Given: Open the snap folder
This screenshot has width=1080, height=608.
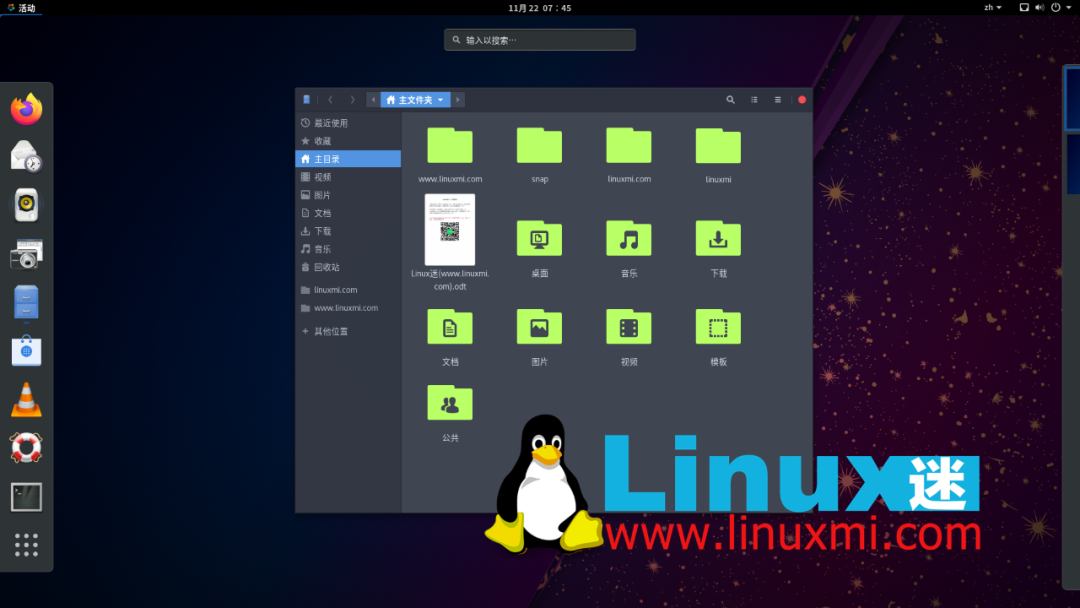Looking at the screenshot, I should [539, 145].
